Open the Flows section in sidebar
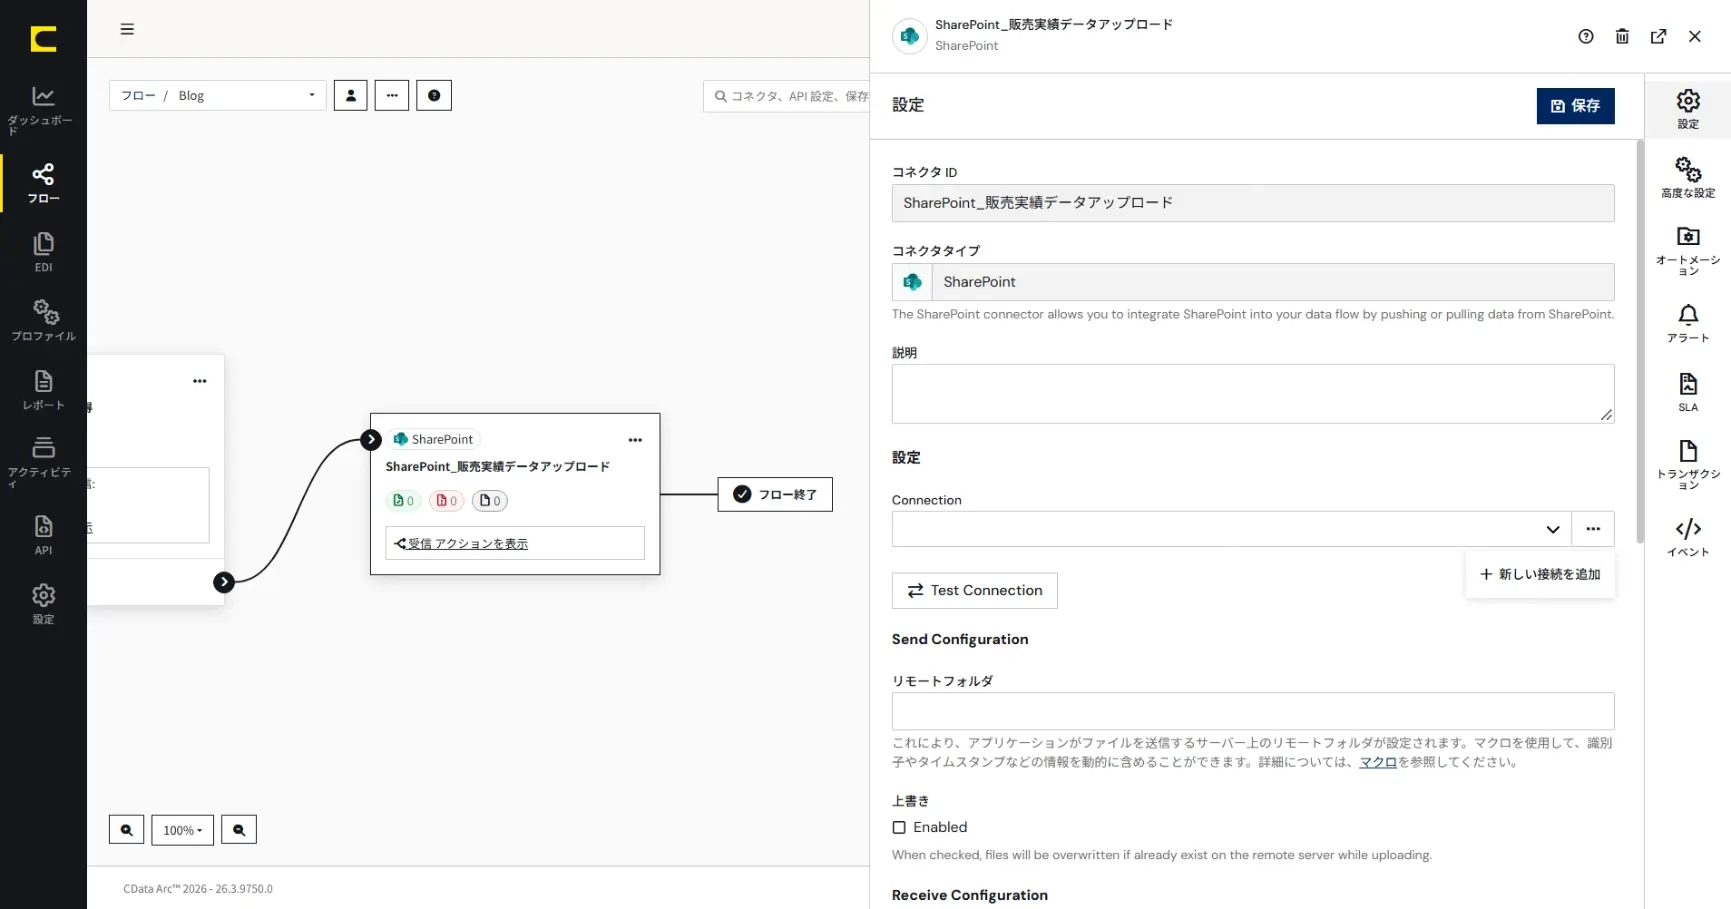Viewport: 1731px width, 909px height. tap(43, 183)
